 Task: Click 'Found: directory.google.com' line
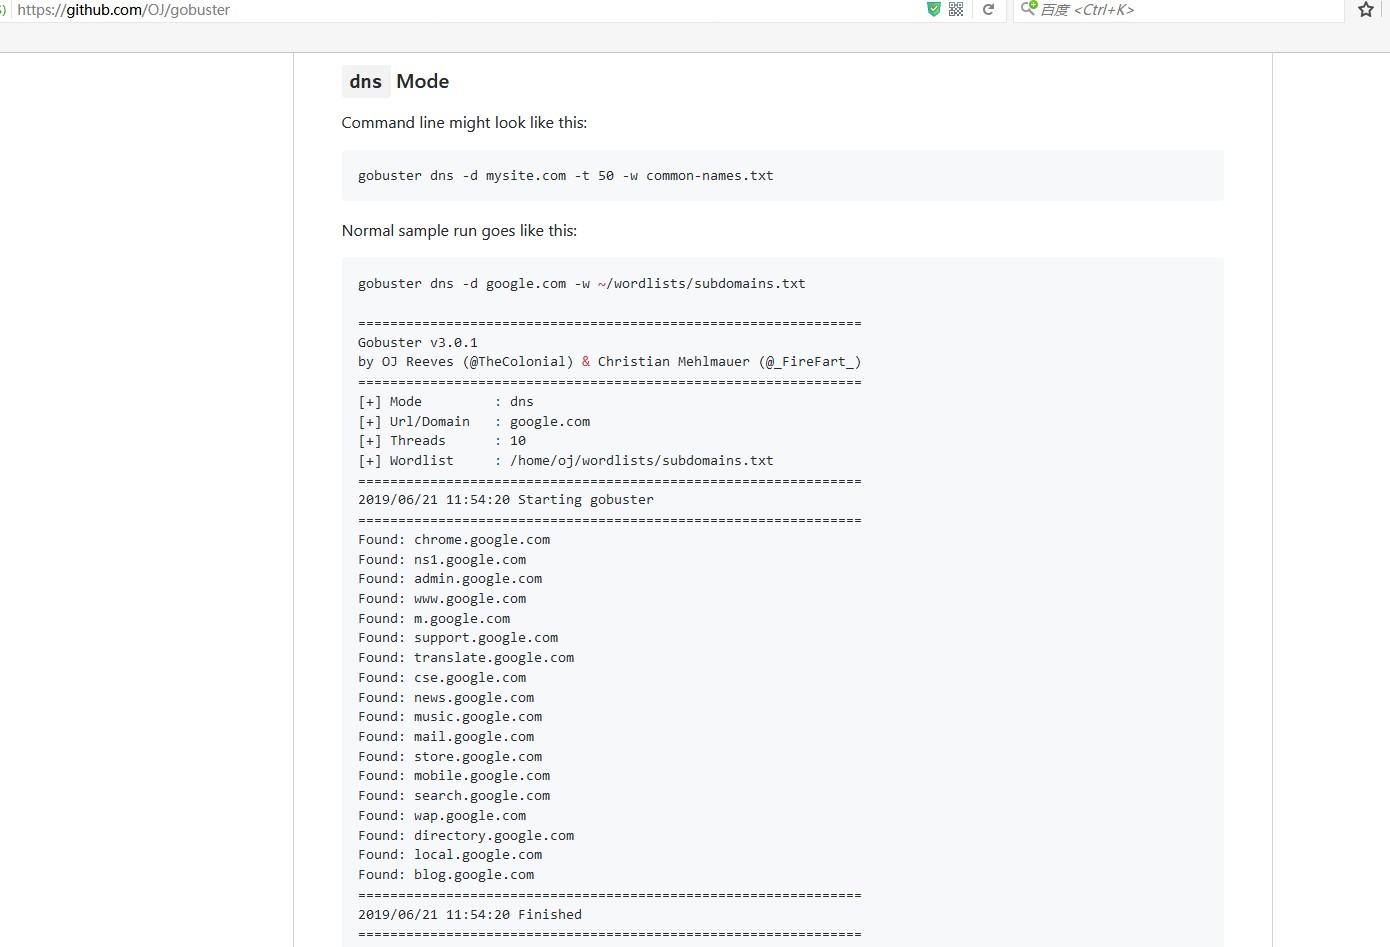pyautogui.click(x=466, y=835)
